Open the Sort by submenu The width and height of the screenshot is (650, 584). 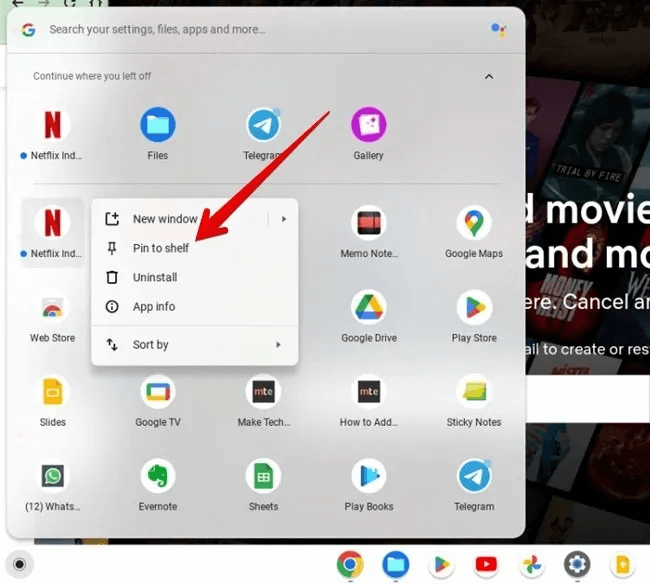[x=194, y=344]
